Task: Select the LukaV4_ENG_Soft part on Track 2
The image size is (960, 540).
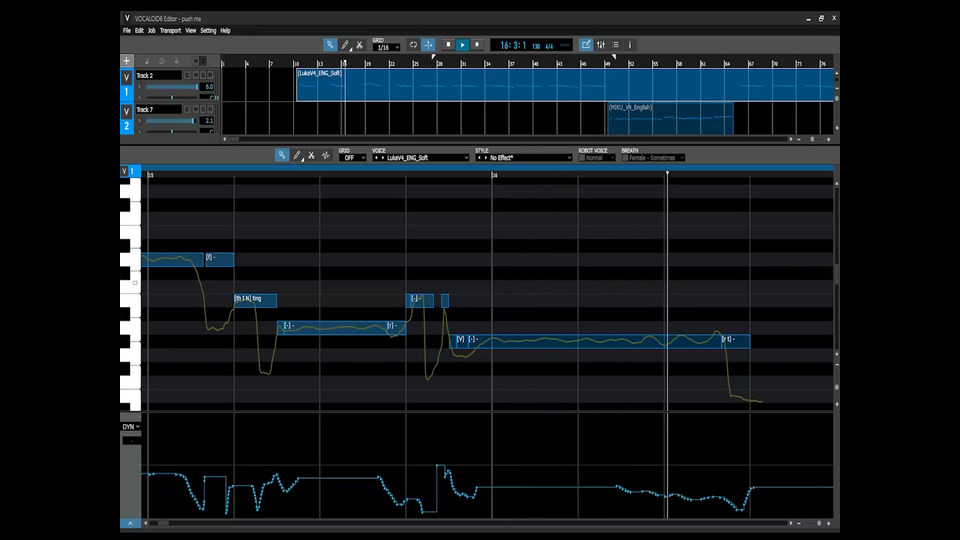Action: pyautogui.click(x=564, y=85)
